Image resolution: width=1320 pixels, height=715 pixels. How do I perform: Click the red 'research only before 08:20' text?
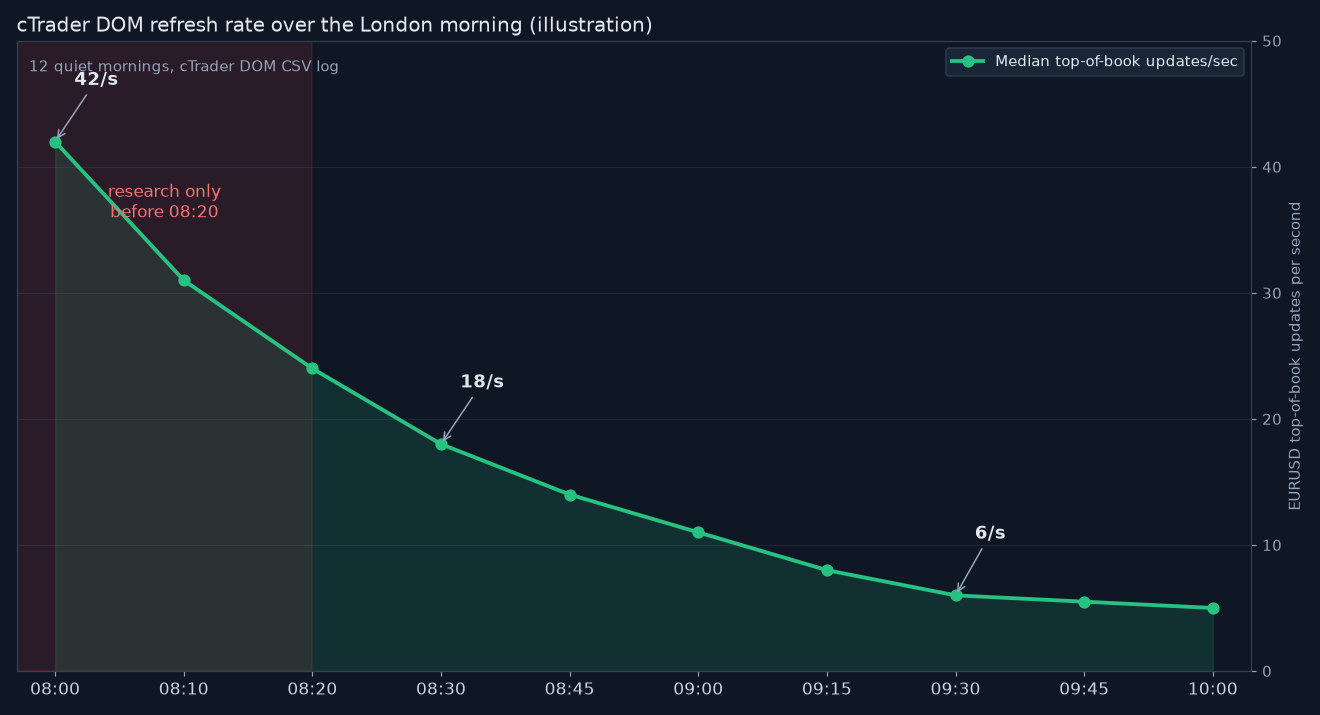164,201
